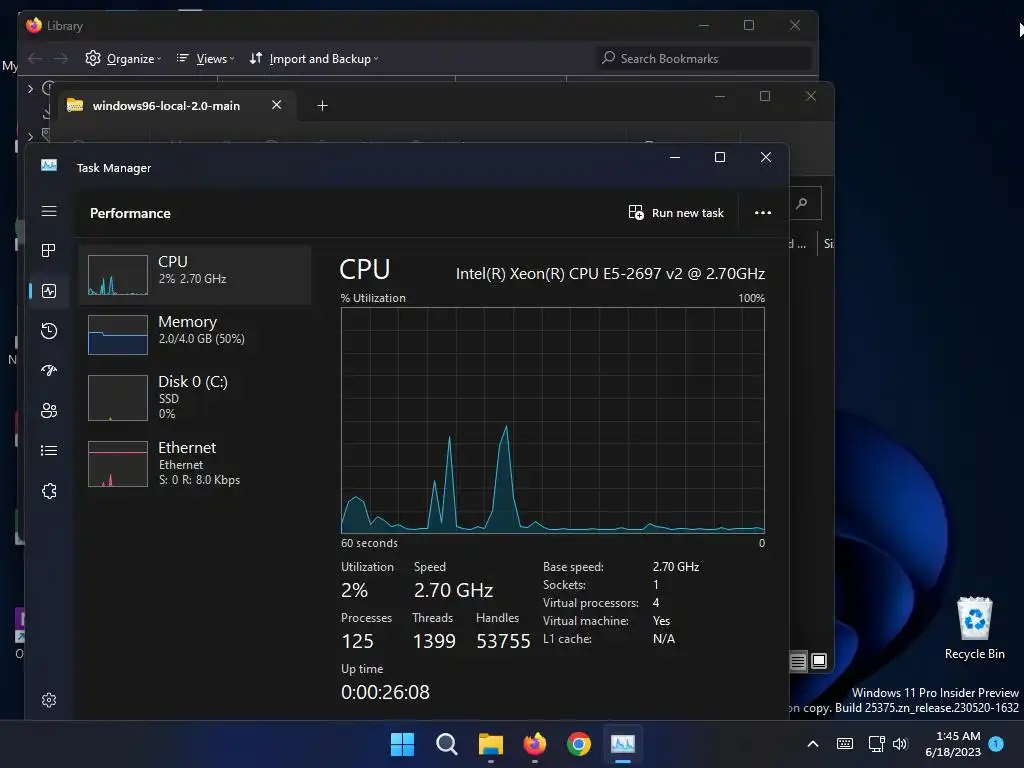Select Disk 0 (C:) performance entry
Viewport: 1024px width, 768px height.
pyautogui.click(x=195, y=397)
